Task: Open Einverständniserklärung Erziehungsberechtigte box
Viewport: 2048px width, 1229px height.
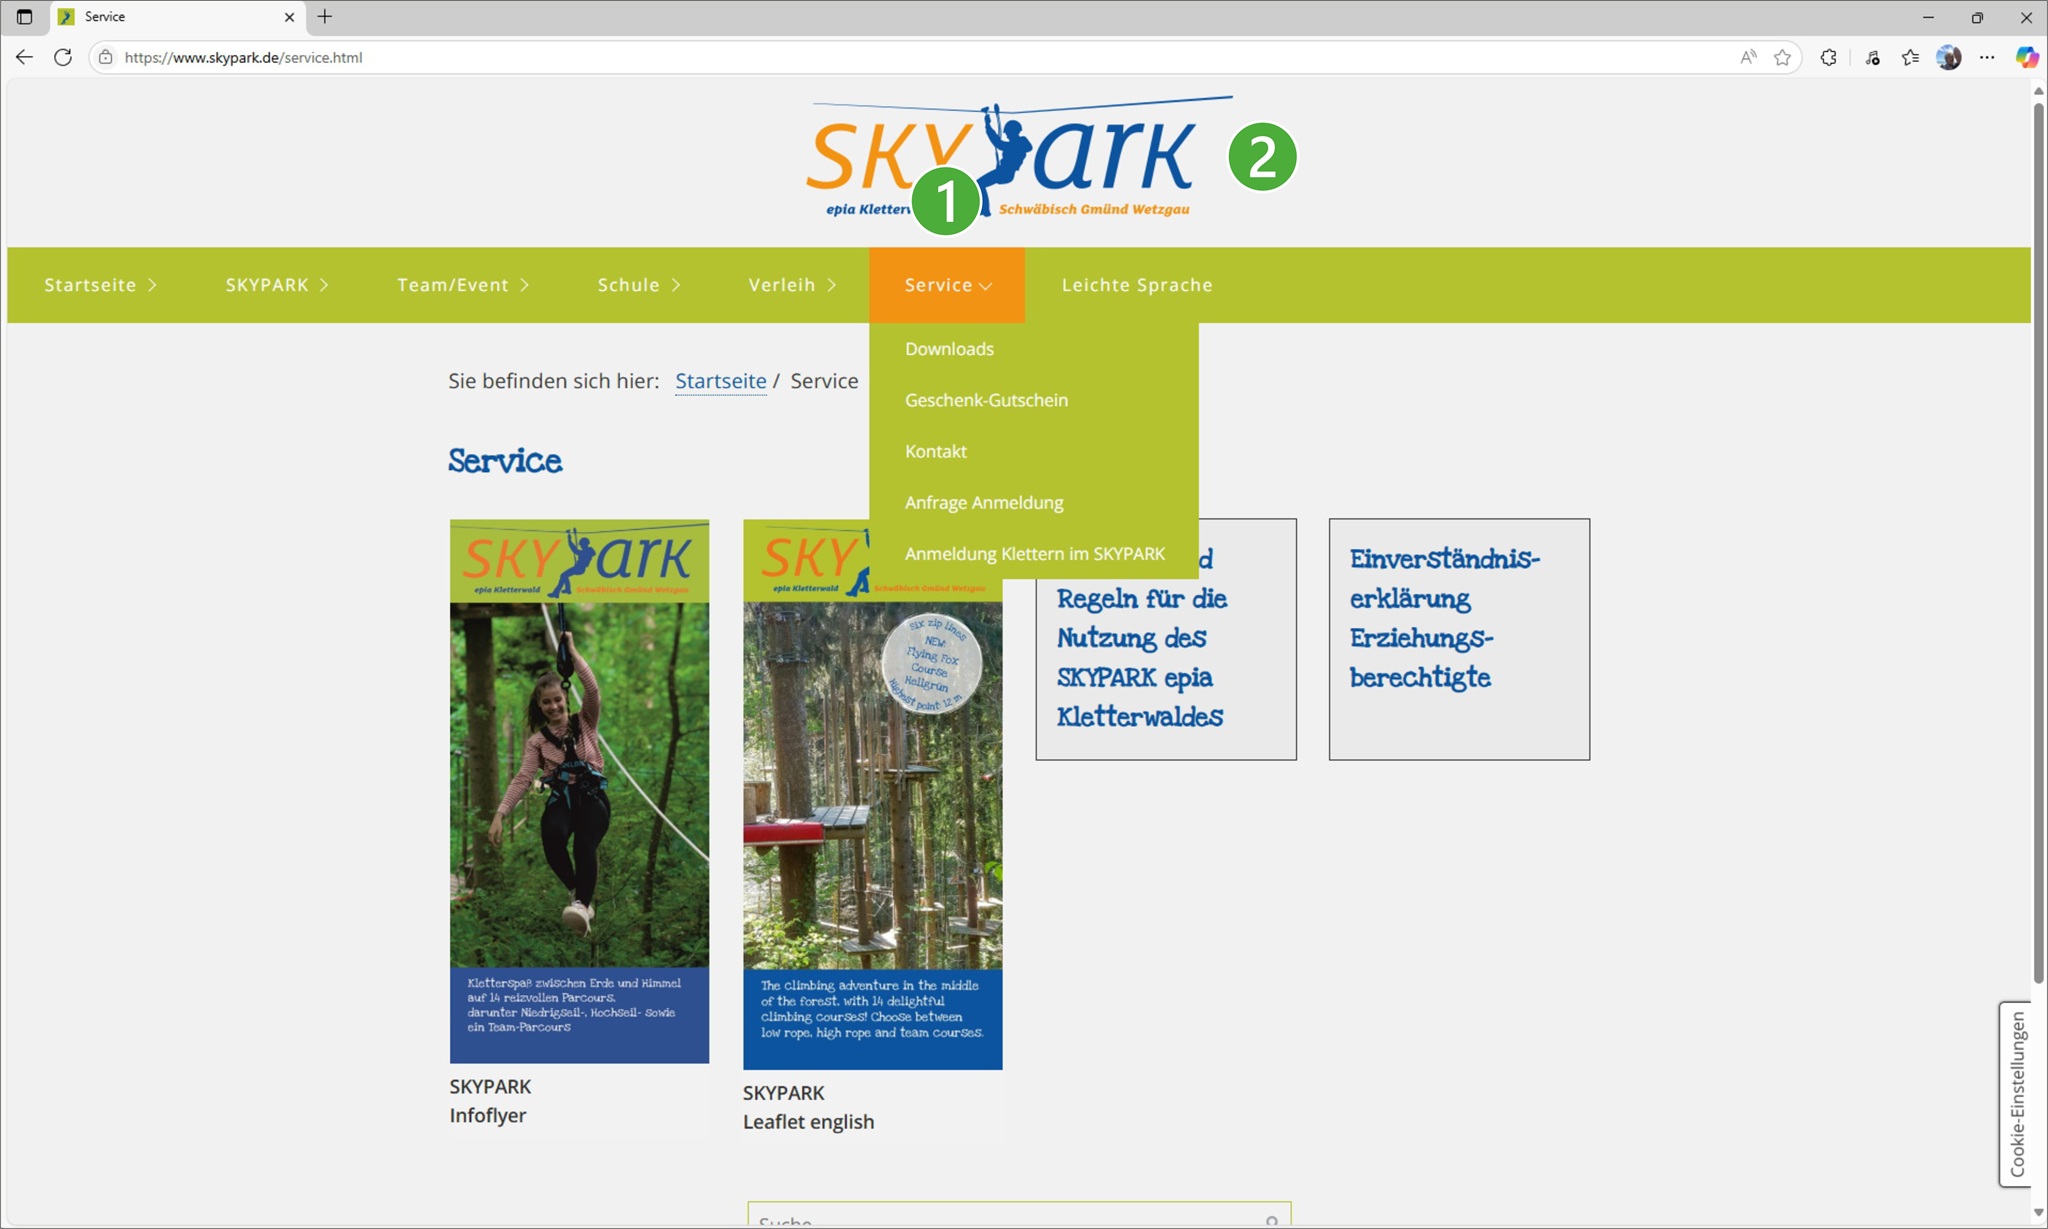Action: (1458, 638)
